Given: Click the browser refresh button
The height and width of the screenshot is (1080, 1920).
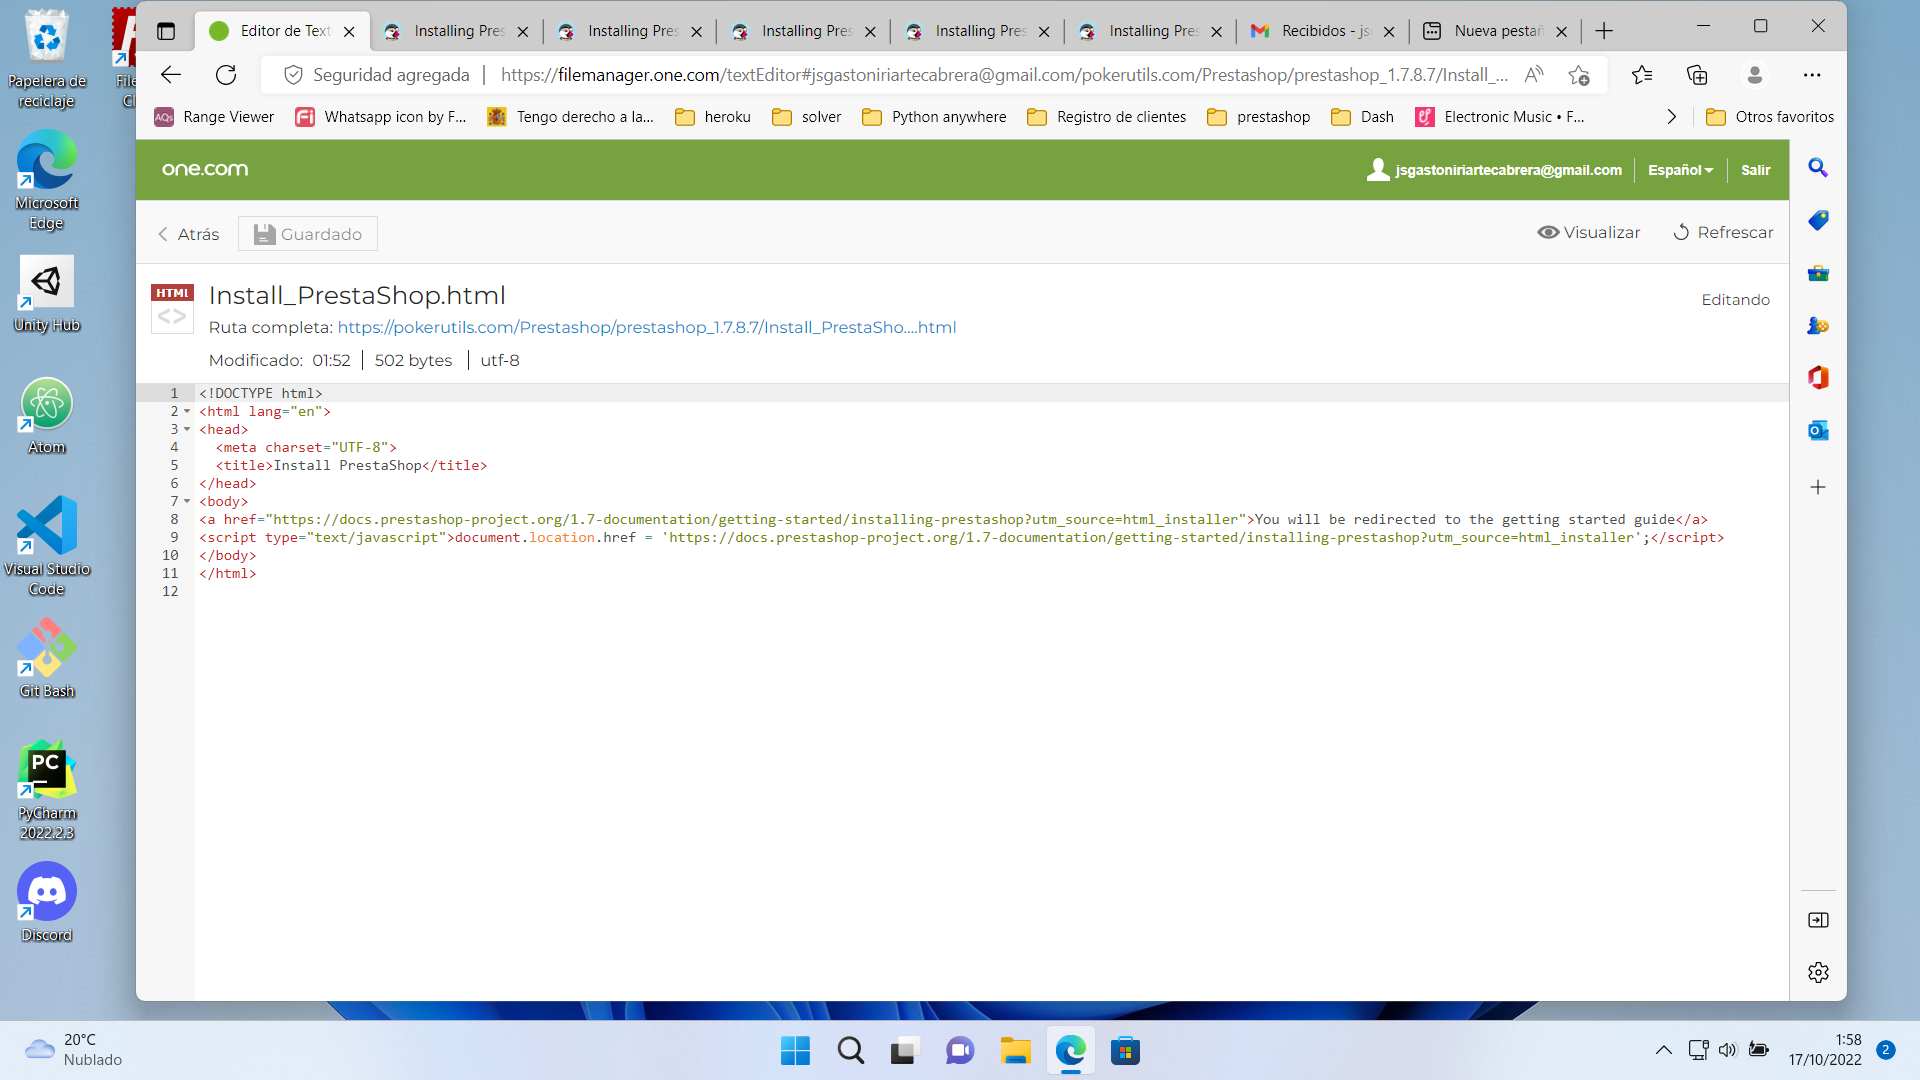Looking at the screenshot, I should click(x=226, y=75).
